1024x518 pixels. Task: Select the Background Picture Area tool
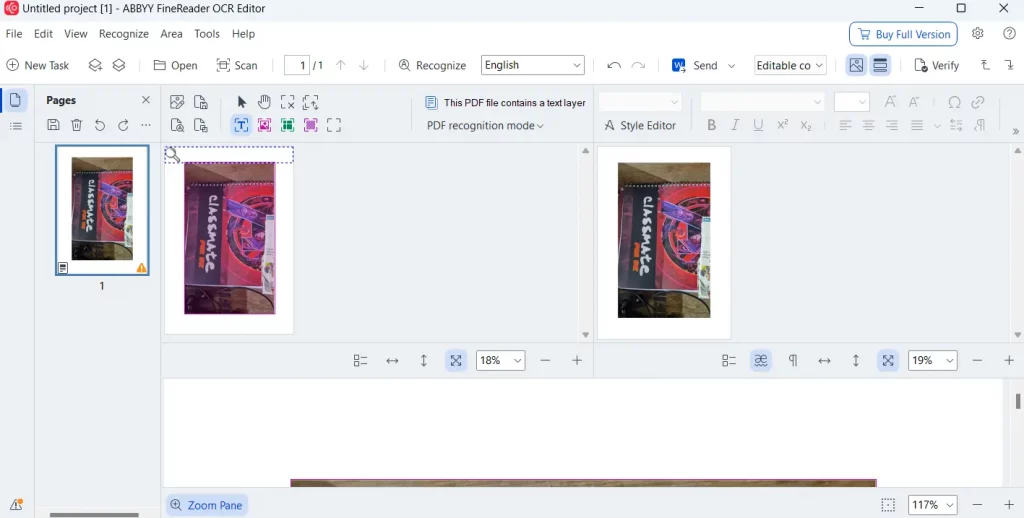(310, 125)
